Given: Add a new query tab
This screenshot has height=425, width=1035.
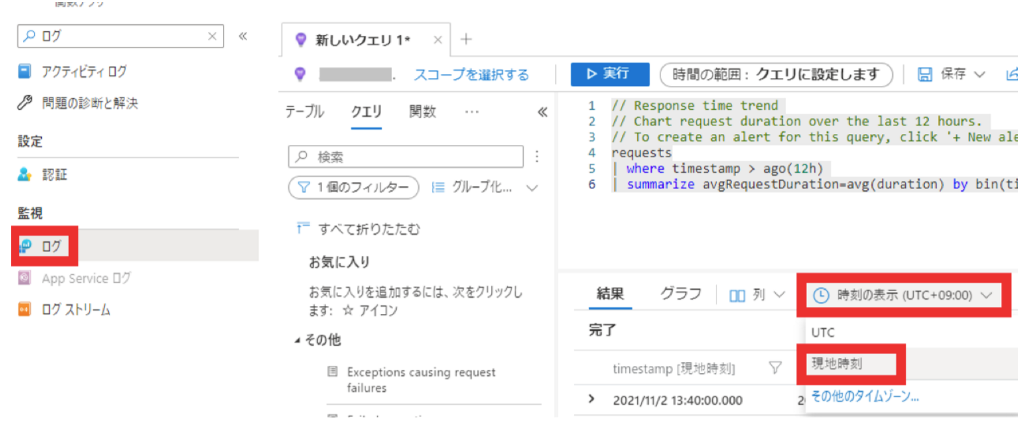Looking at the screenshot, I should click(466, 39).
